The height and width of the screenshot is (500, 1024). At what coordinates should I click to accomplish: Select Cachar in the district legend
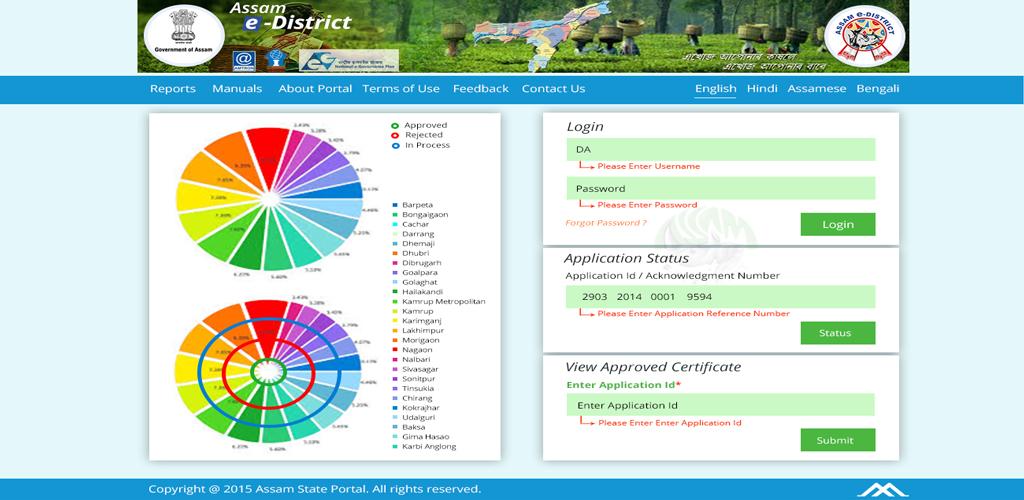pos(415,225)
